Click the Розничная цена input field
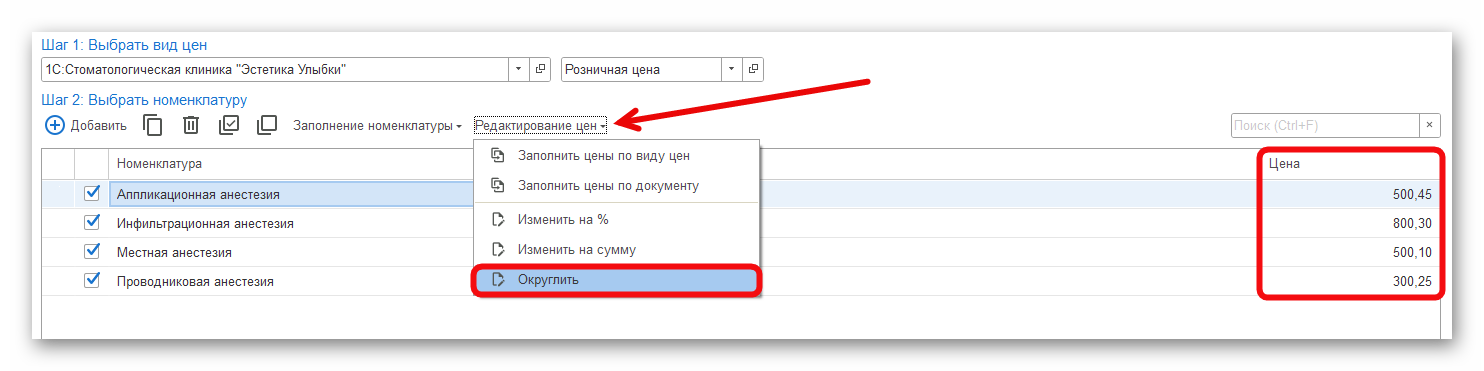Viewport: 1484px width, 371px height. [x=642, y=70]
